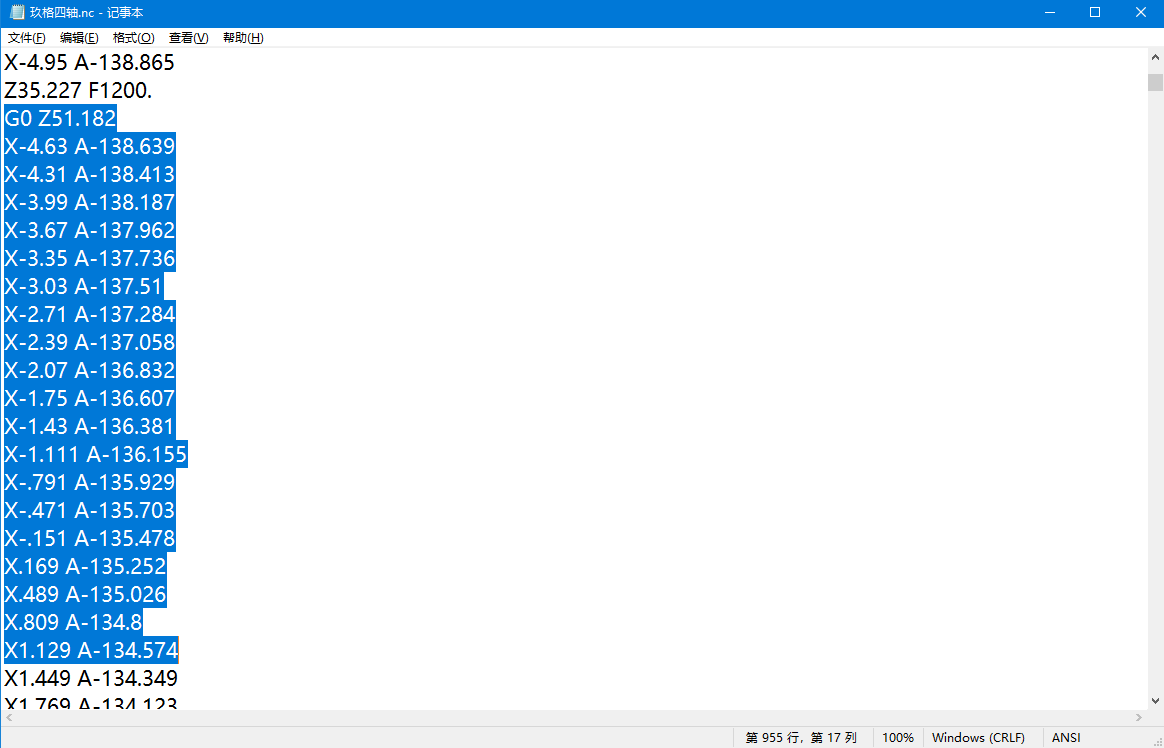
Task: Open the 编辑(E) menu
Action: (79, 38)
